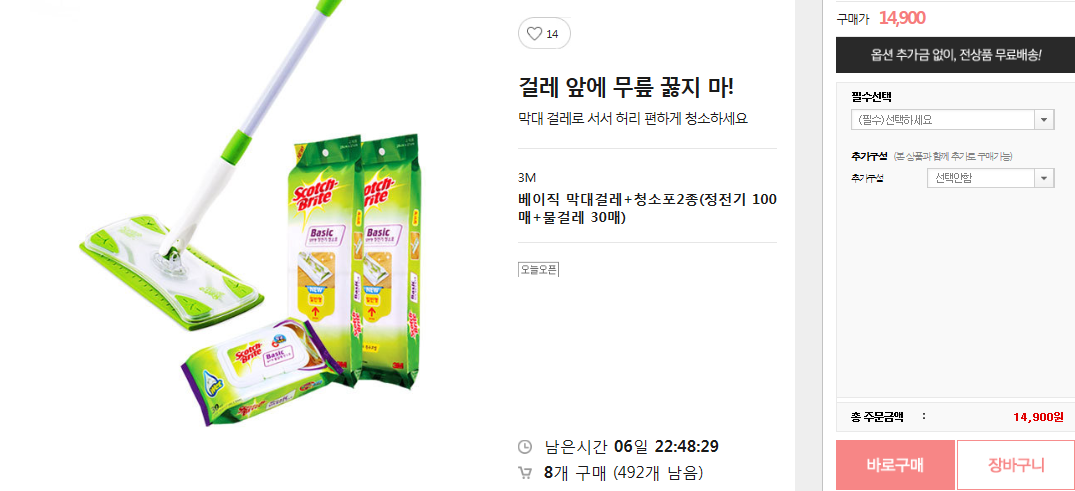Click the wet wipes package in image

[x=261, y=374]
